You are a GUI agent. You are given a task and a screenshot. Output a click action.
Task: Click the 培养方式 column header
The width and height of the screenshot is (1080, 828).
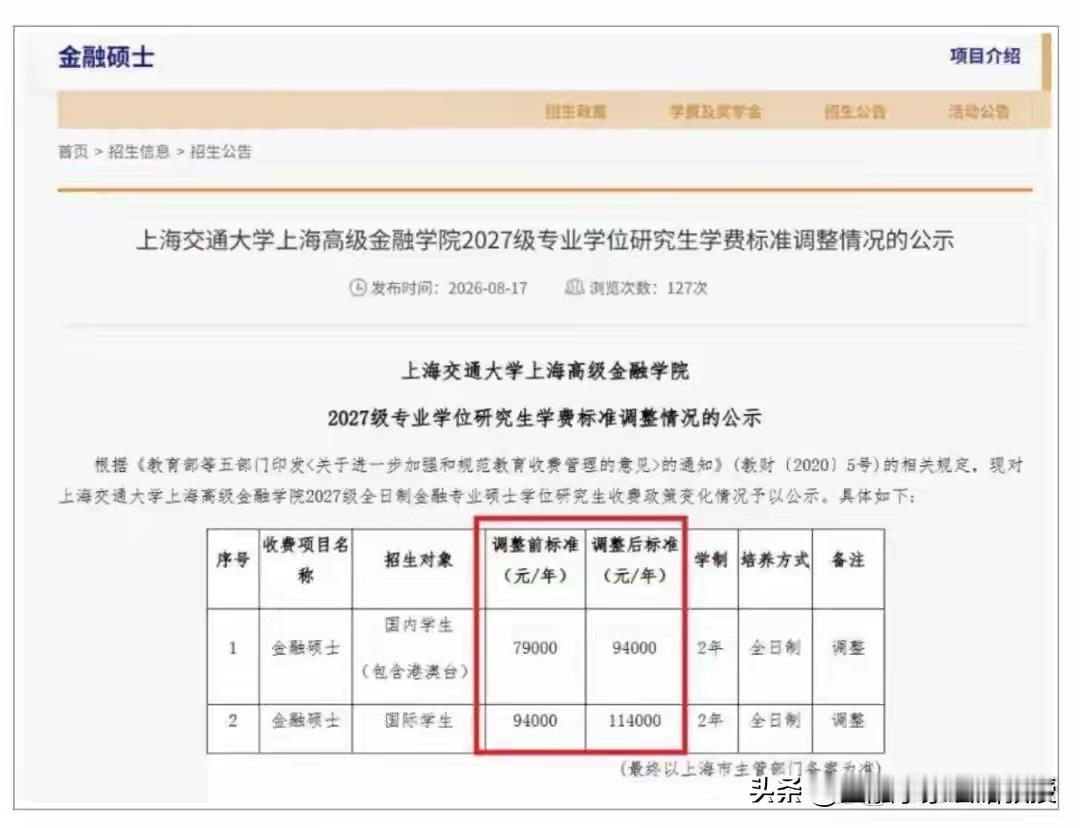coord(775,560)
